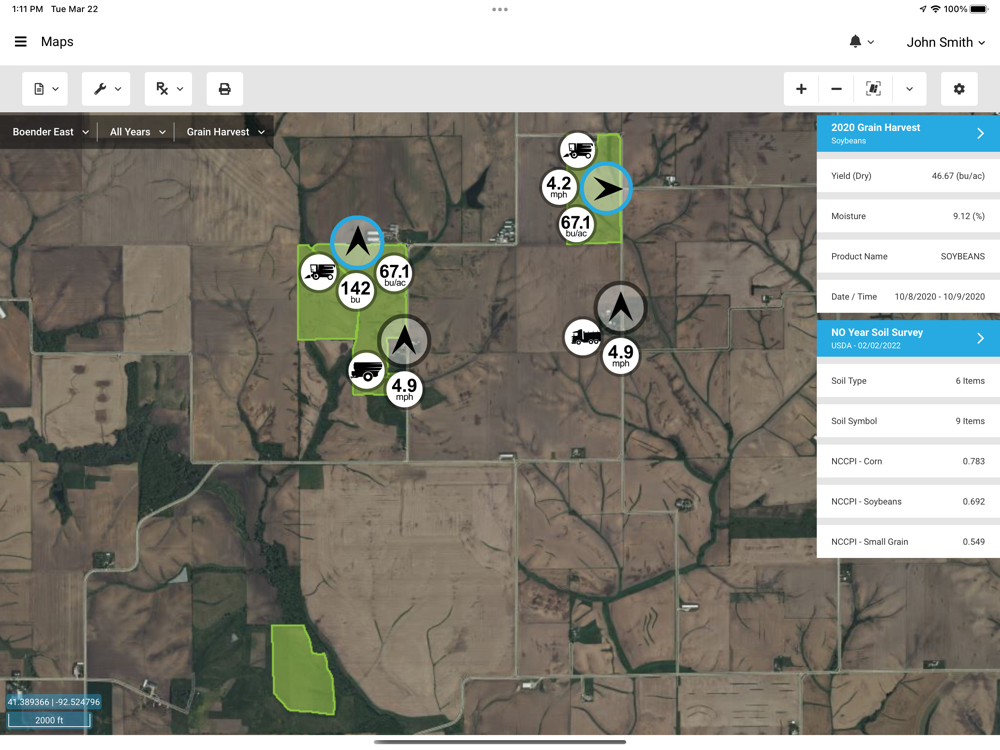Tap the battery status icon
This screenshot has width=1000, height=750.
[980, 9]
